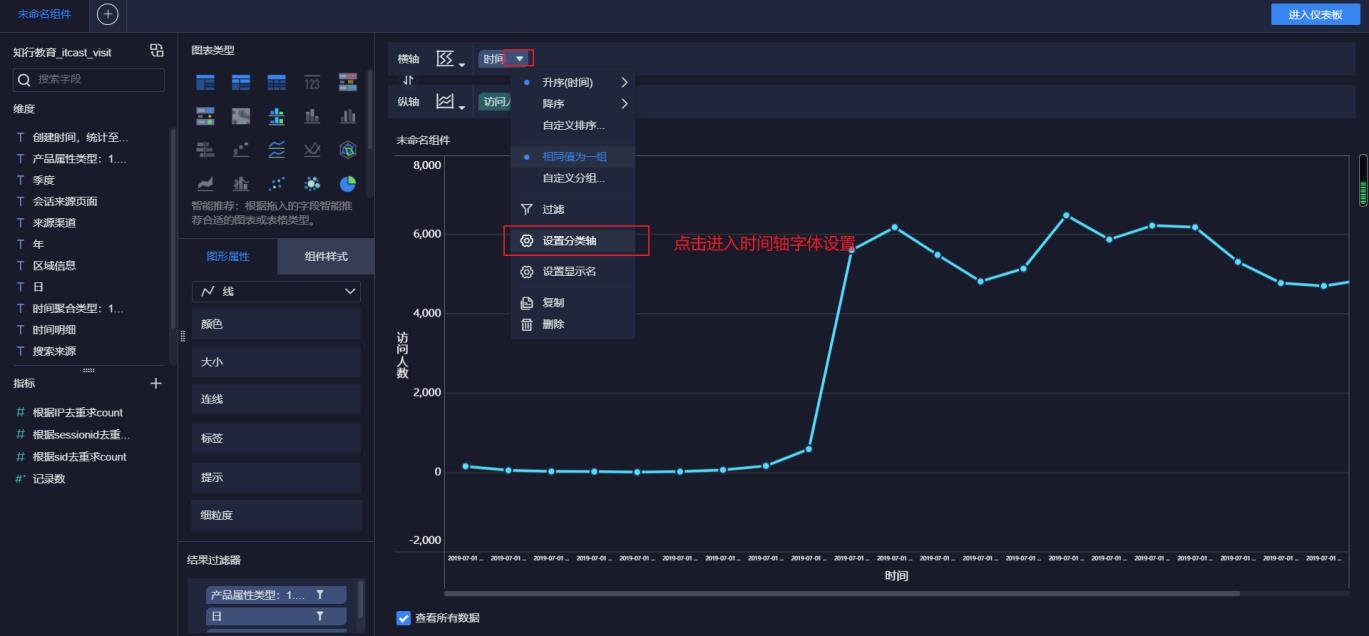Click the 纵轴 axis settings icon
This screenshot has height=636, width=1369.
[450, 101]
